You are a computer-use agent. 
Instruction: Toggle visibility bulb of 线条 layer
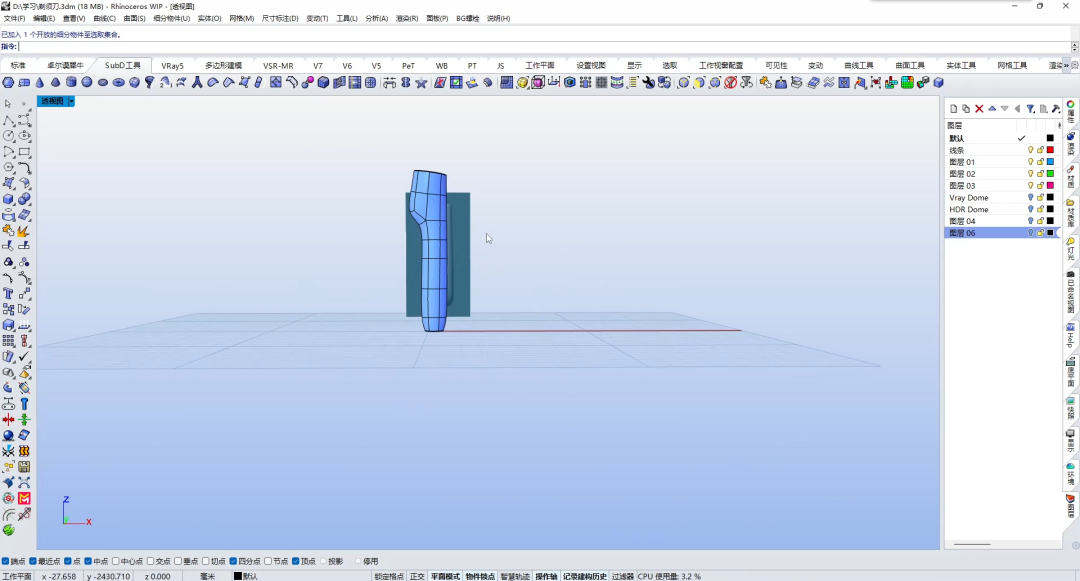tap(1030, 150)
